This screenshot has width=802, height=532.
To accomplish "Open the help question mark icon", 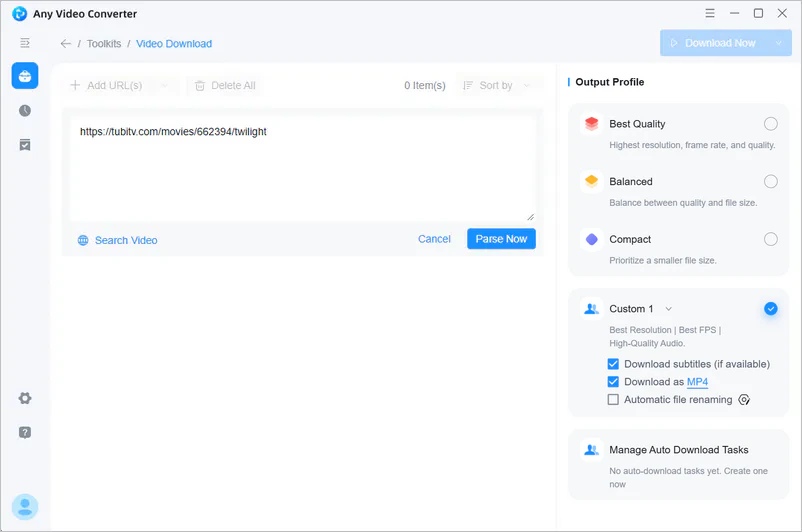I will coord(25,433).
